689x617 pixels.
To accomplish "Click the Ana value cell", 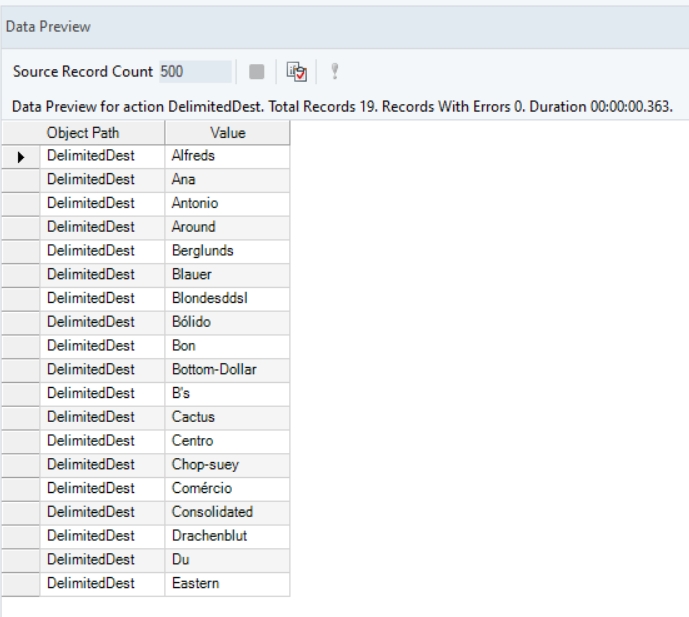I will pos(227,178).
